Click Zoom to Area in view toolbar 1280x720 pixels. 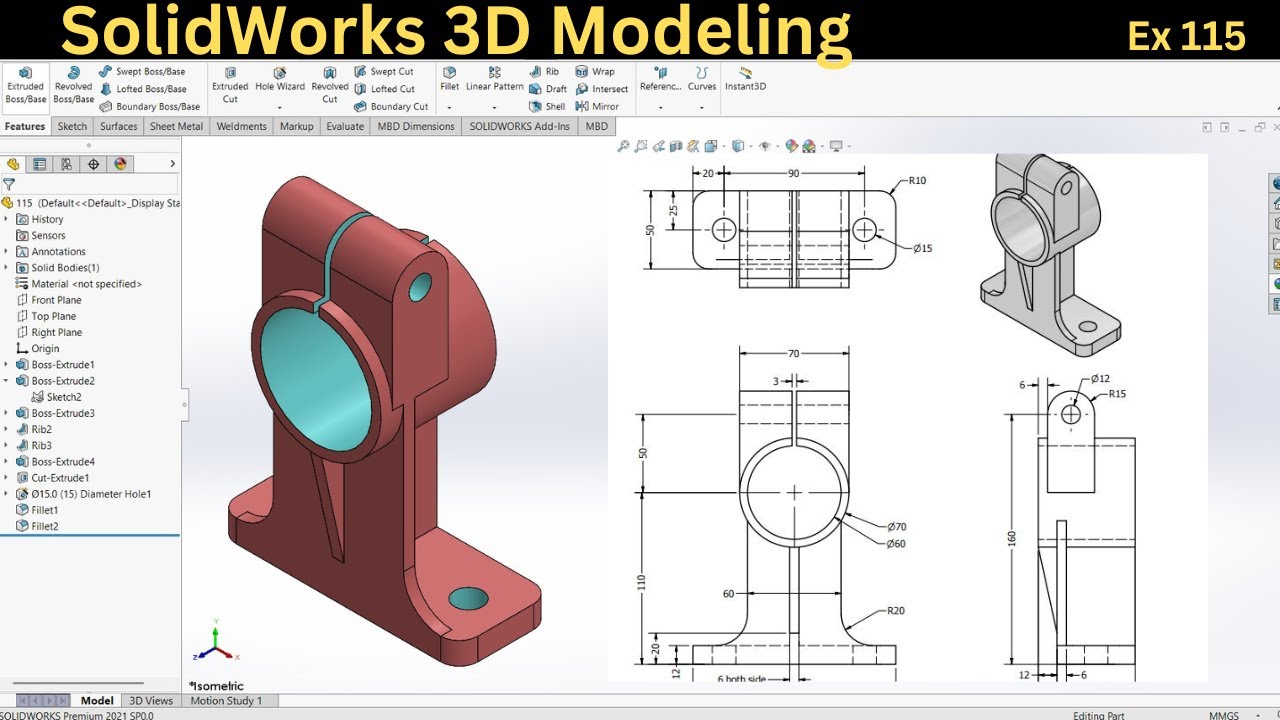[641, 146]
